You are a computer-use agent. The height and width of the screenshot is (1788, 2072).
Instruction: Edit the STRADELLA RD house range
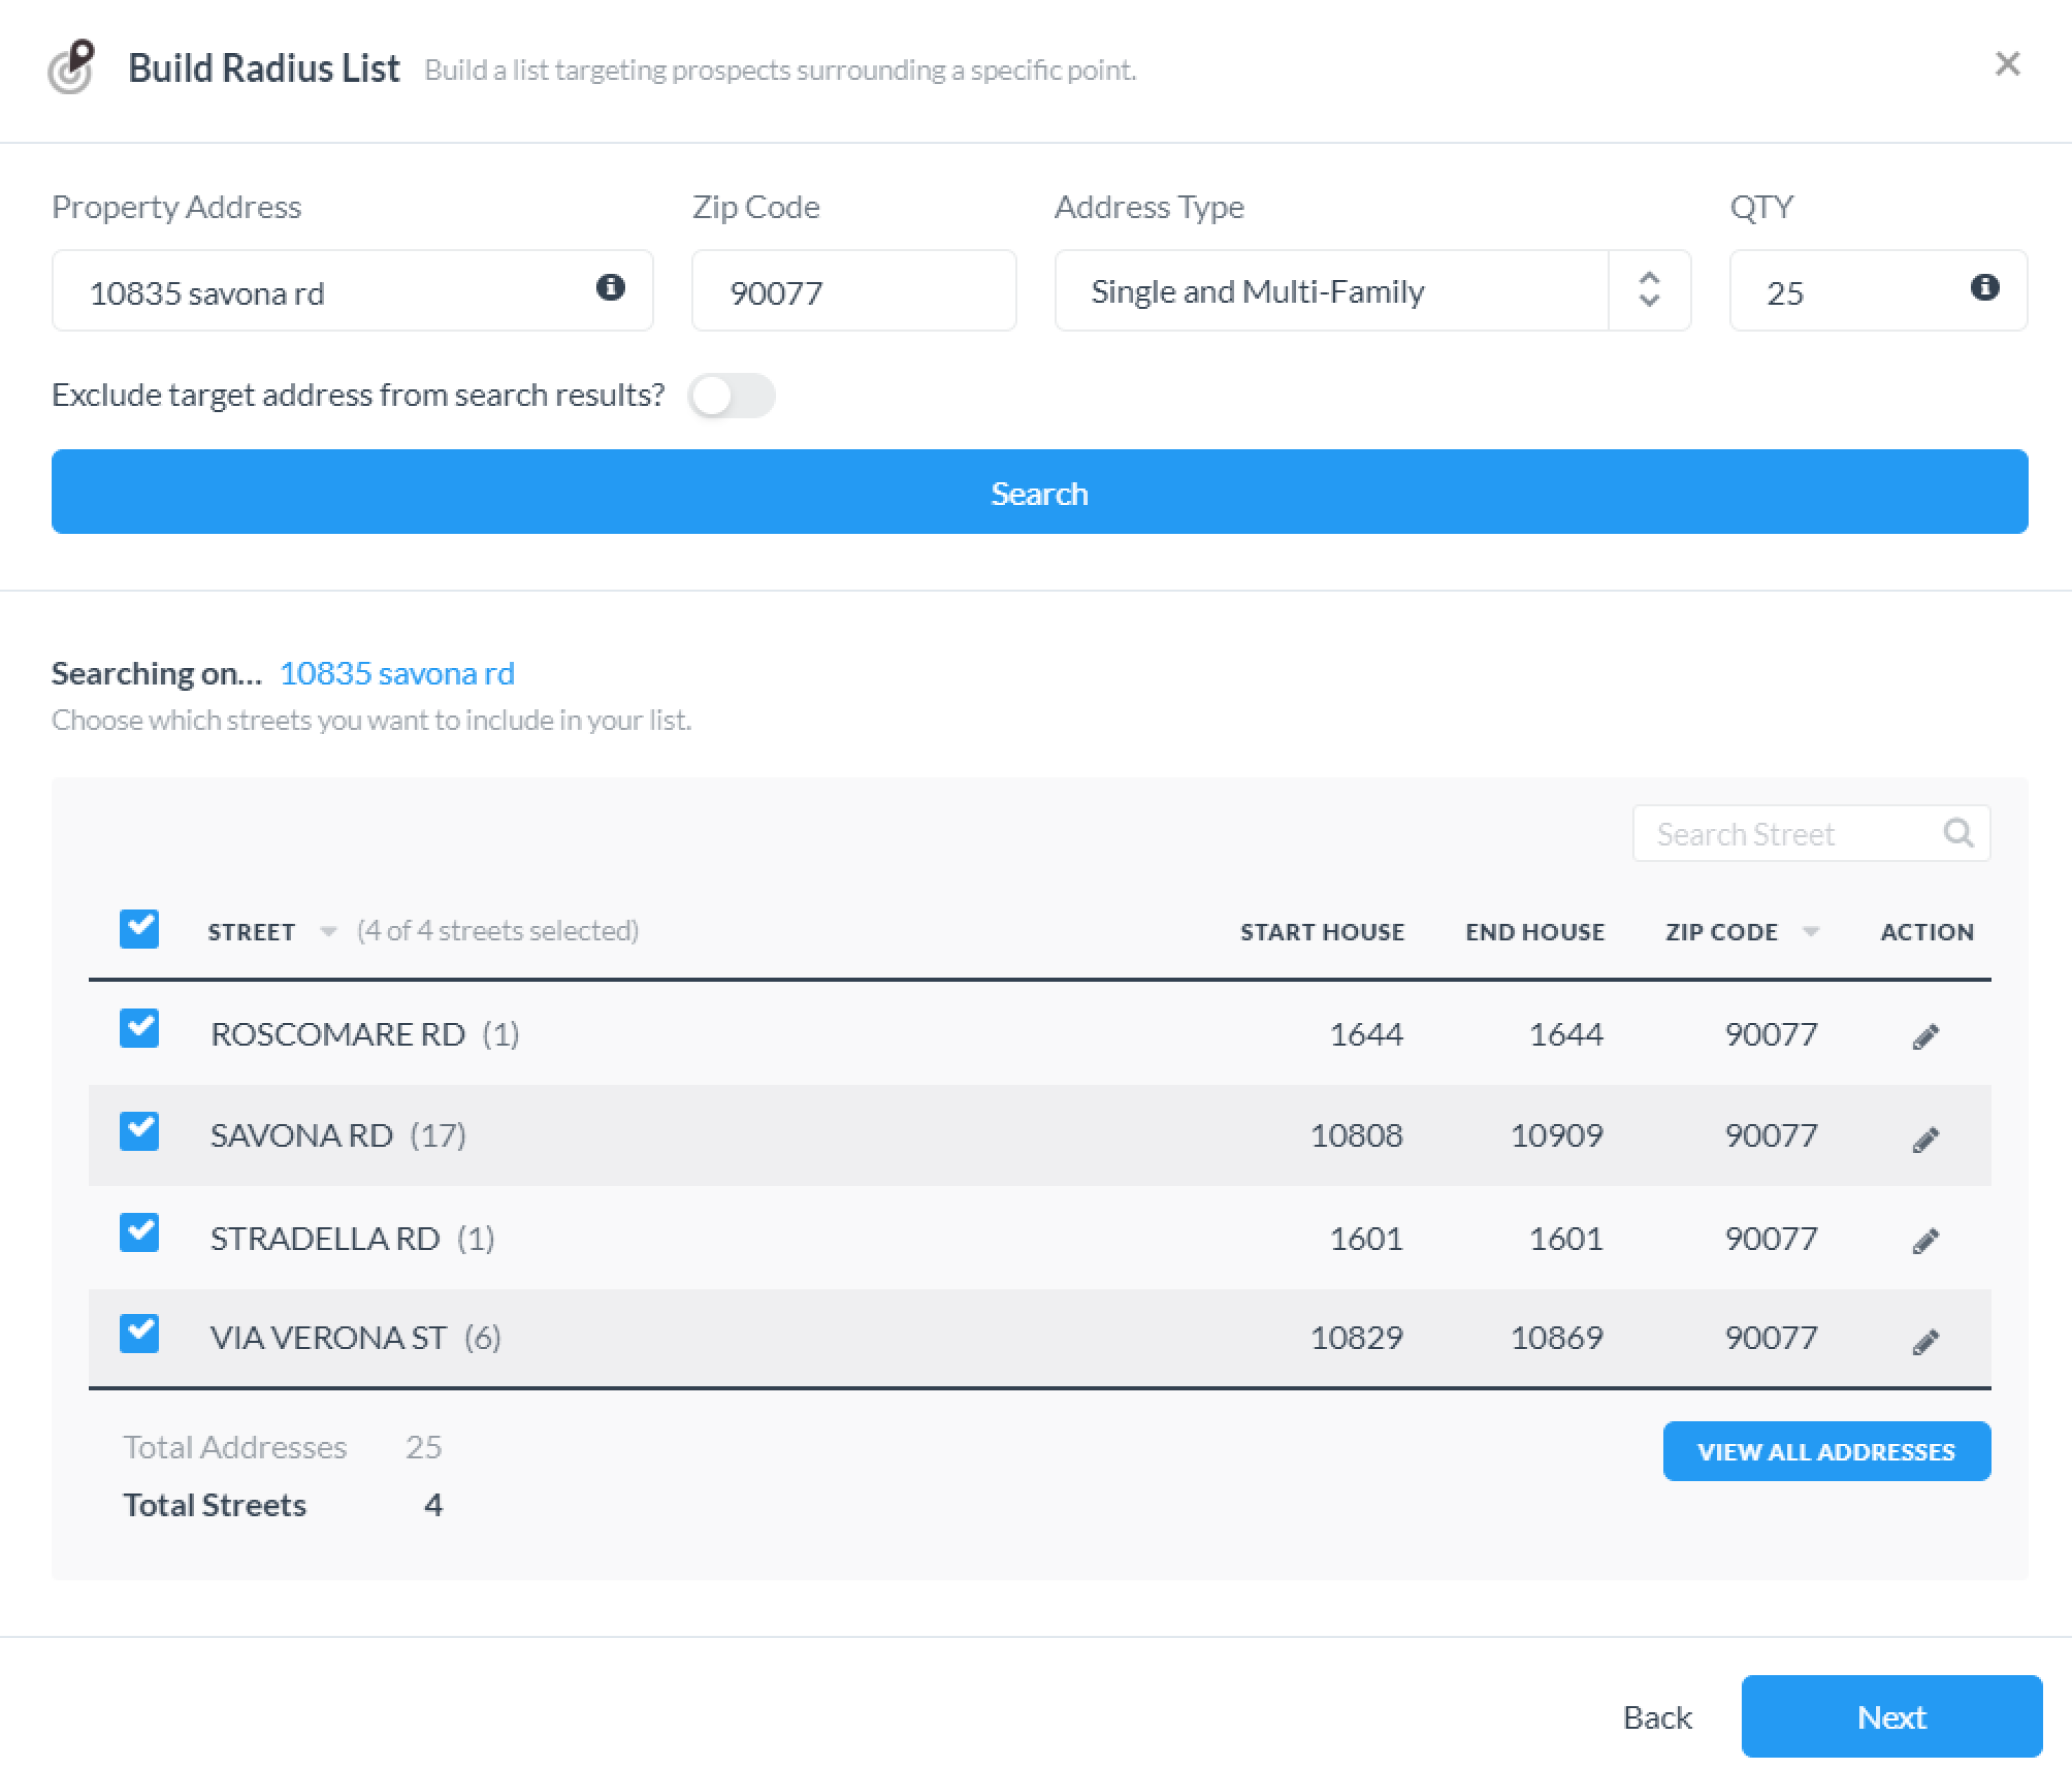[1925, 1241]
